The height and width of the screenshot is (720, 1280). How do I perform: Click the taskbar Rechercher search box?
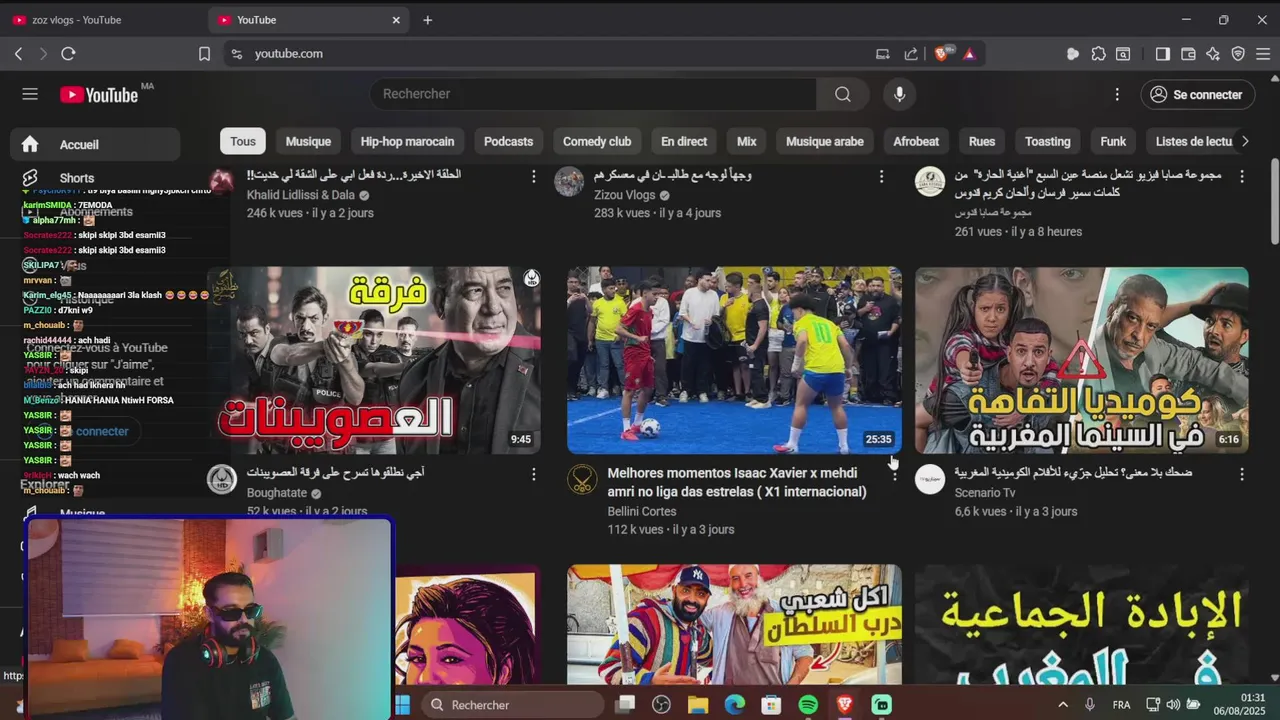[512, 705]
